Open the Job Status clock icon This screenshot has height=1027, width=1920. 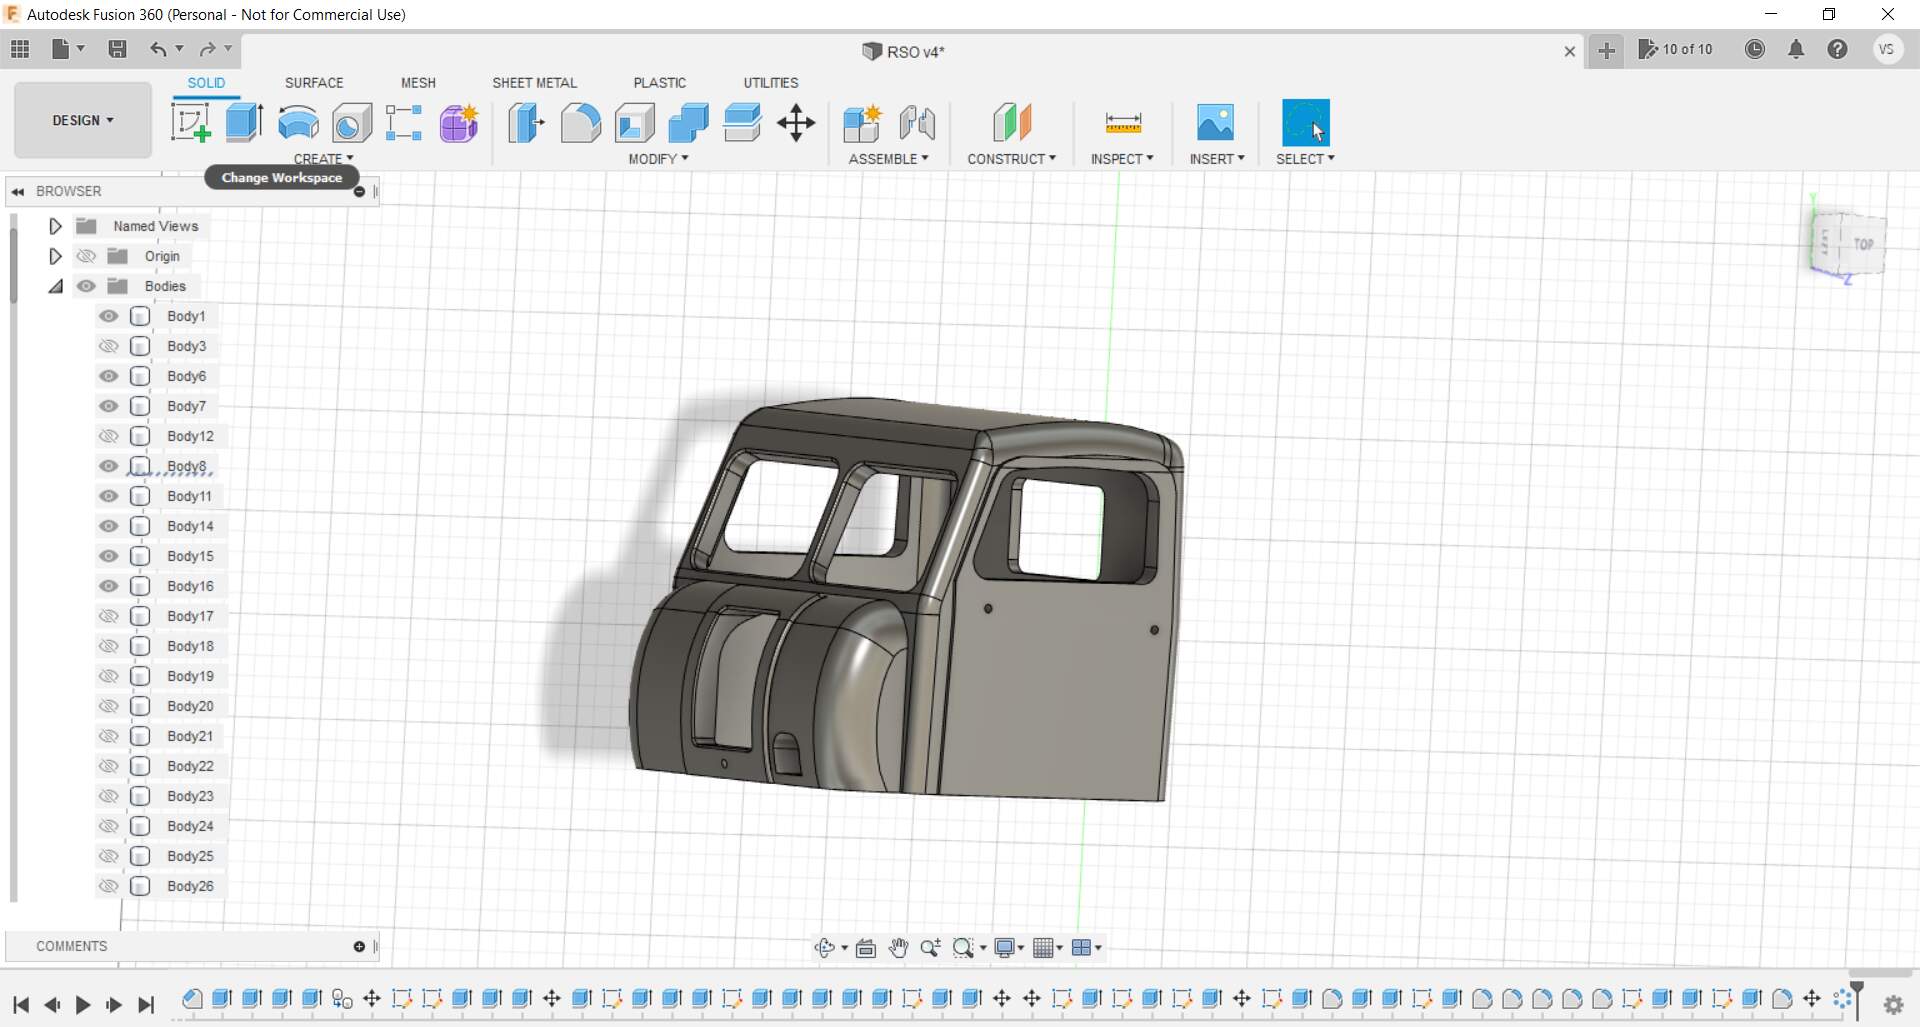1754,49
